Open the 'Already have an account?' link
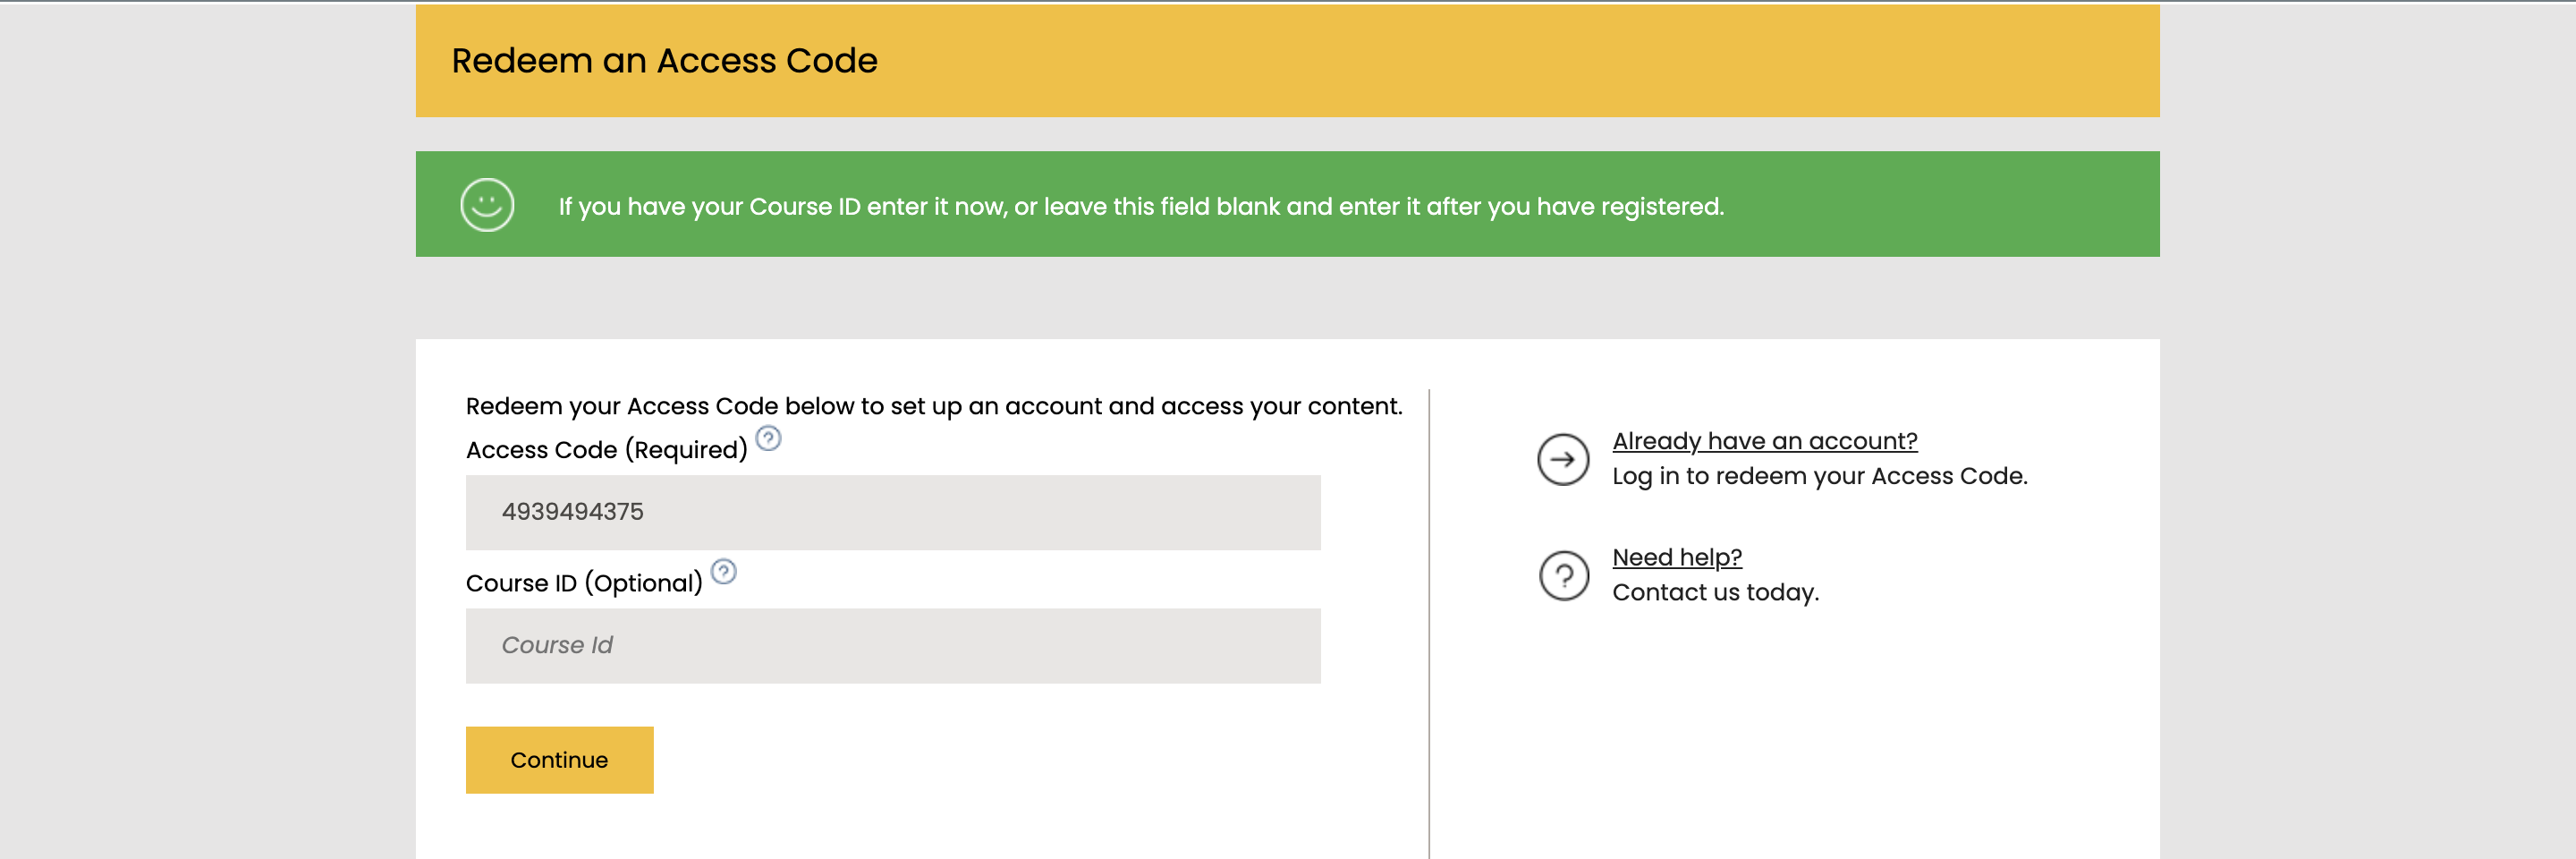Image resolution: width=2576 pixels, height=859 pixels. (x=1764, y=441)
